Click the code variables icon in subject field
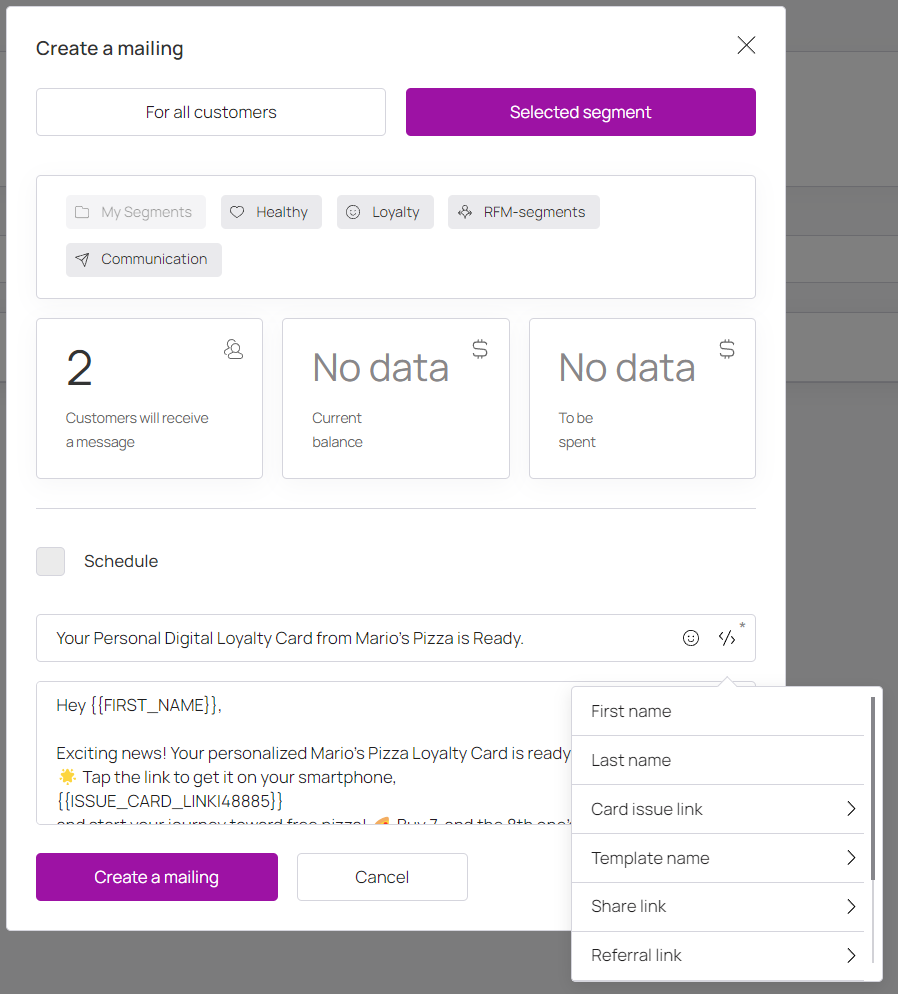 (x=727, y=638)
